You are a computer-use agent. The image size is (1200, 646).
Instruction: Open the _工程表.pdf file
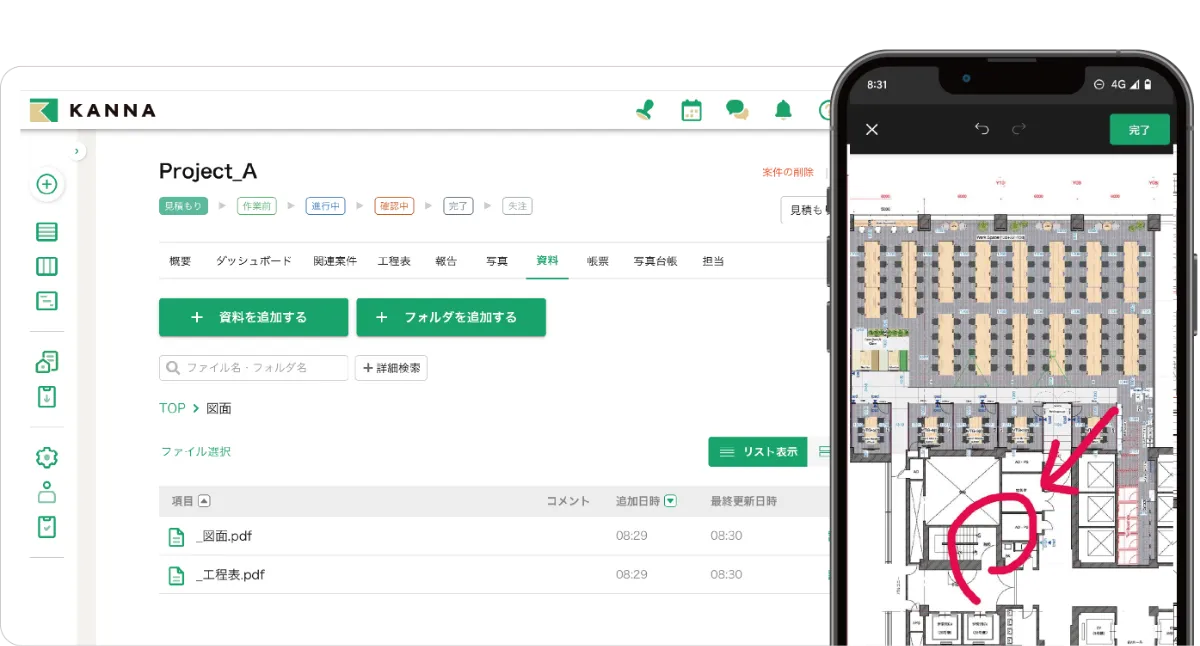[230, 575]
